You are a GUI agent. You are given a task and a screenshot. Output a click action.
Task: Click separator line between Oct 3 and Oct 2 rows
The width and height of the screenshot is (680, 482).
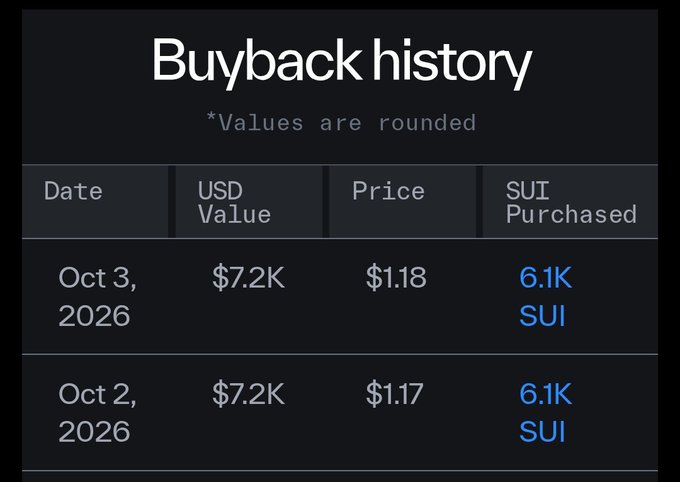tap(340, 354)
